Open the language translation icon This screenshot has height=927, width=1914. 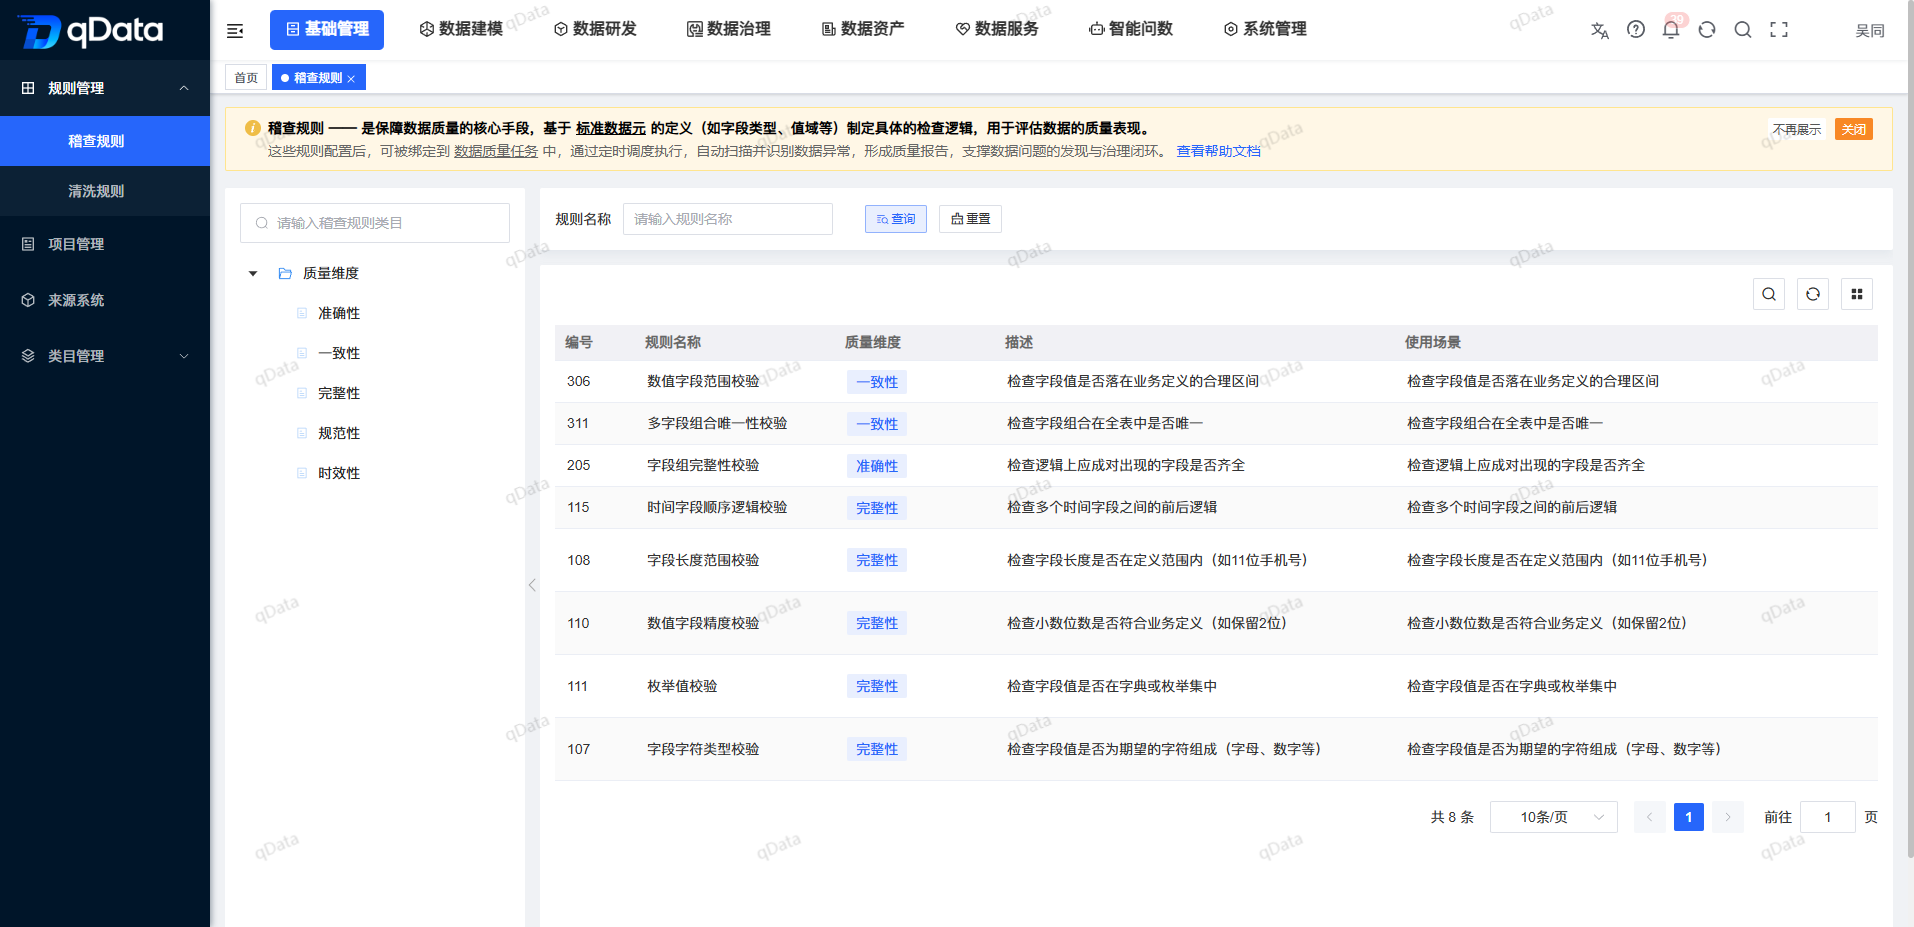tap(1600, 30)
